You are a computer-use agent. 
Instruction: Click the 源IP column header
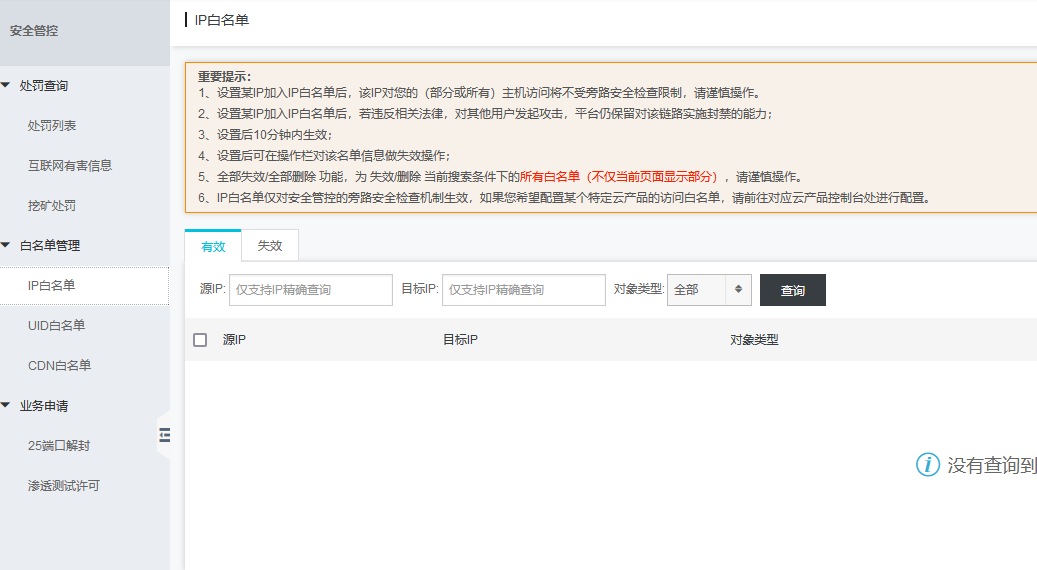click(234, 340)
